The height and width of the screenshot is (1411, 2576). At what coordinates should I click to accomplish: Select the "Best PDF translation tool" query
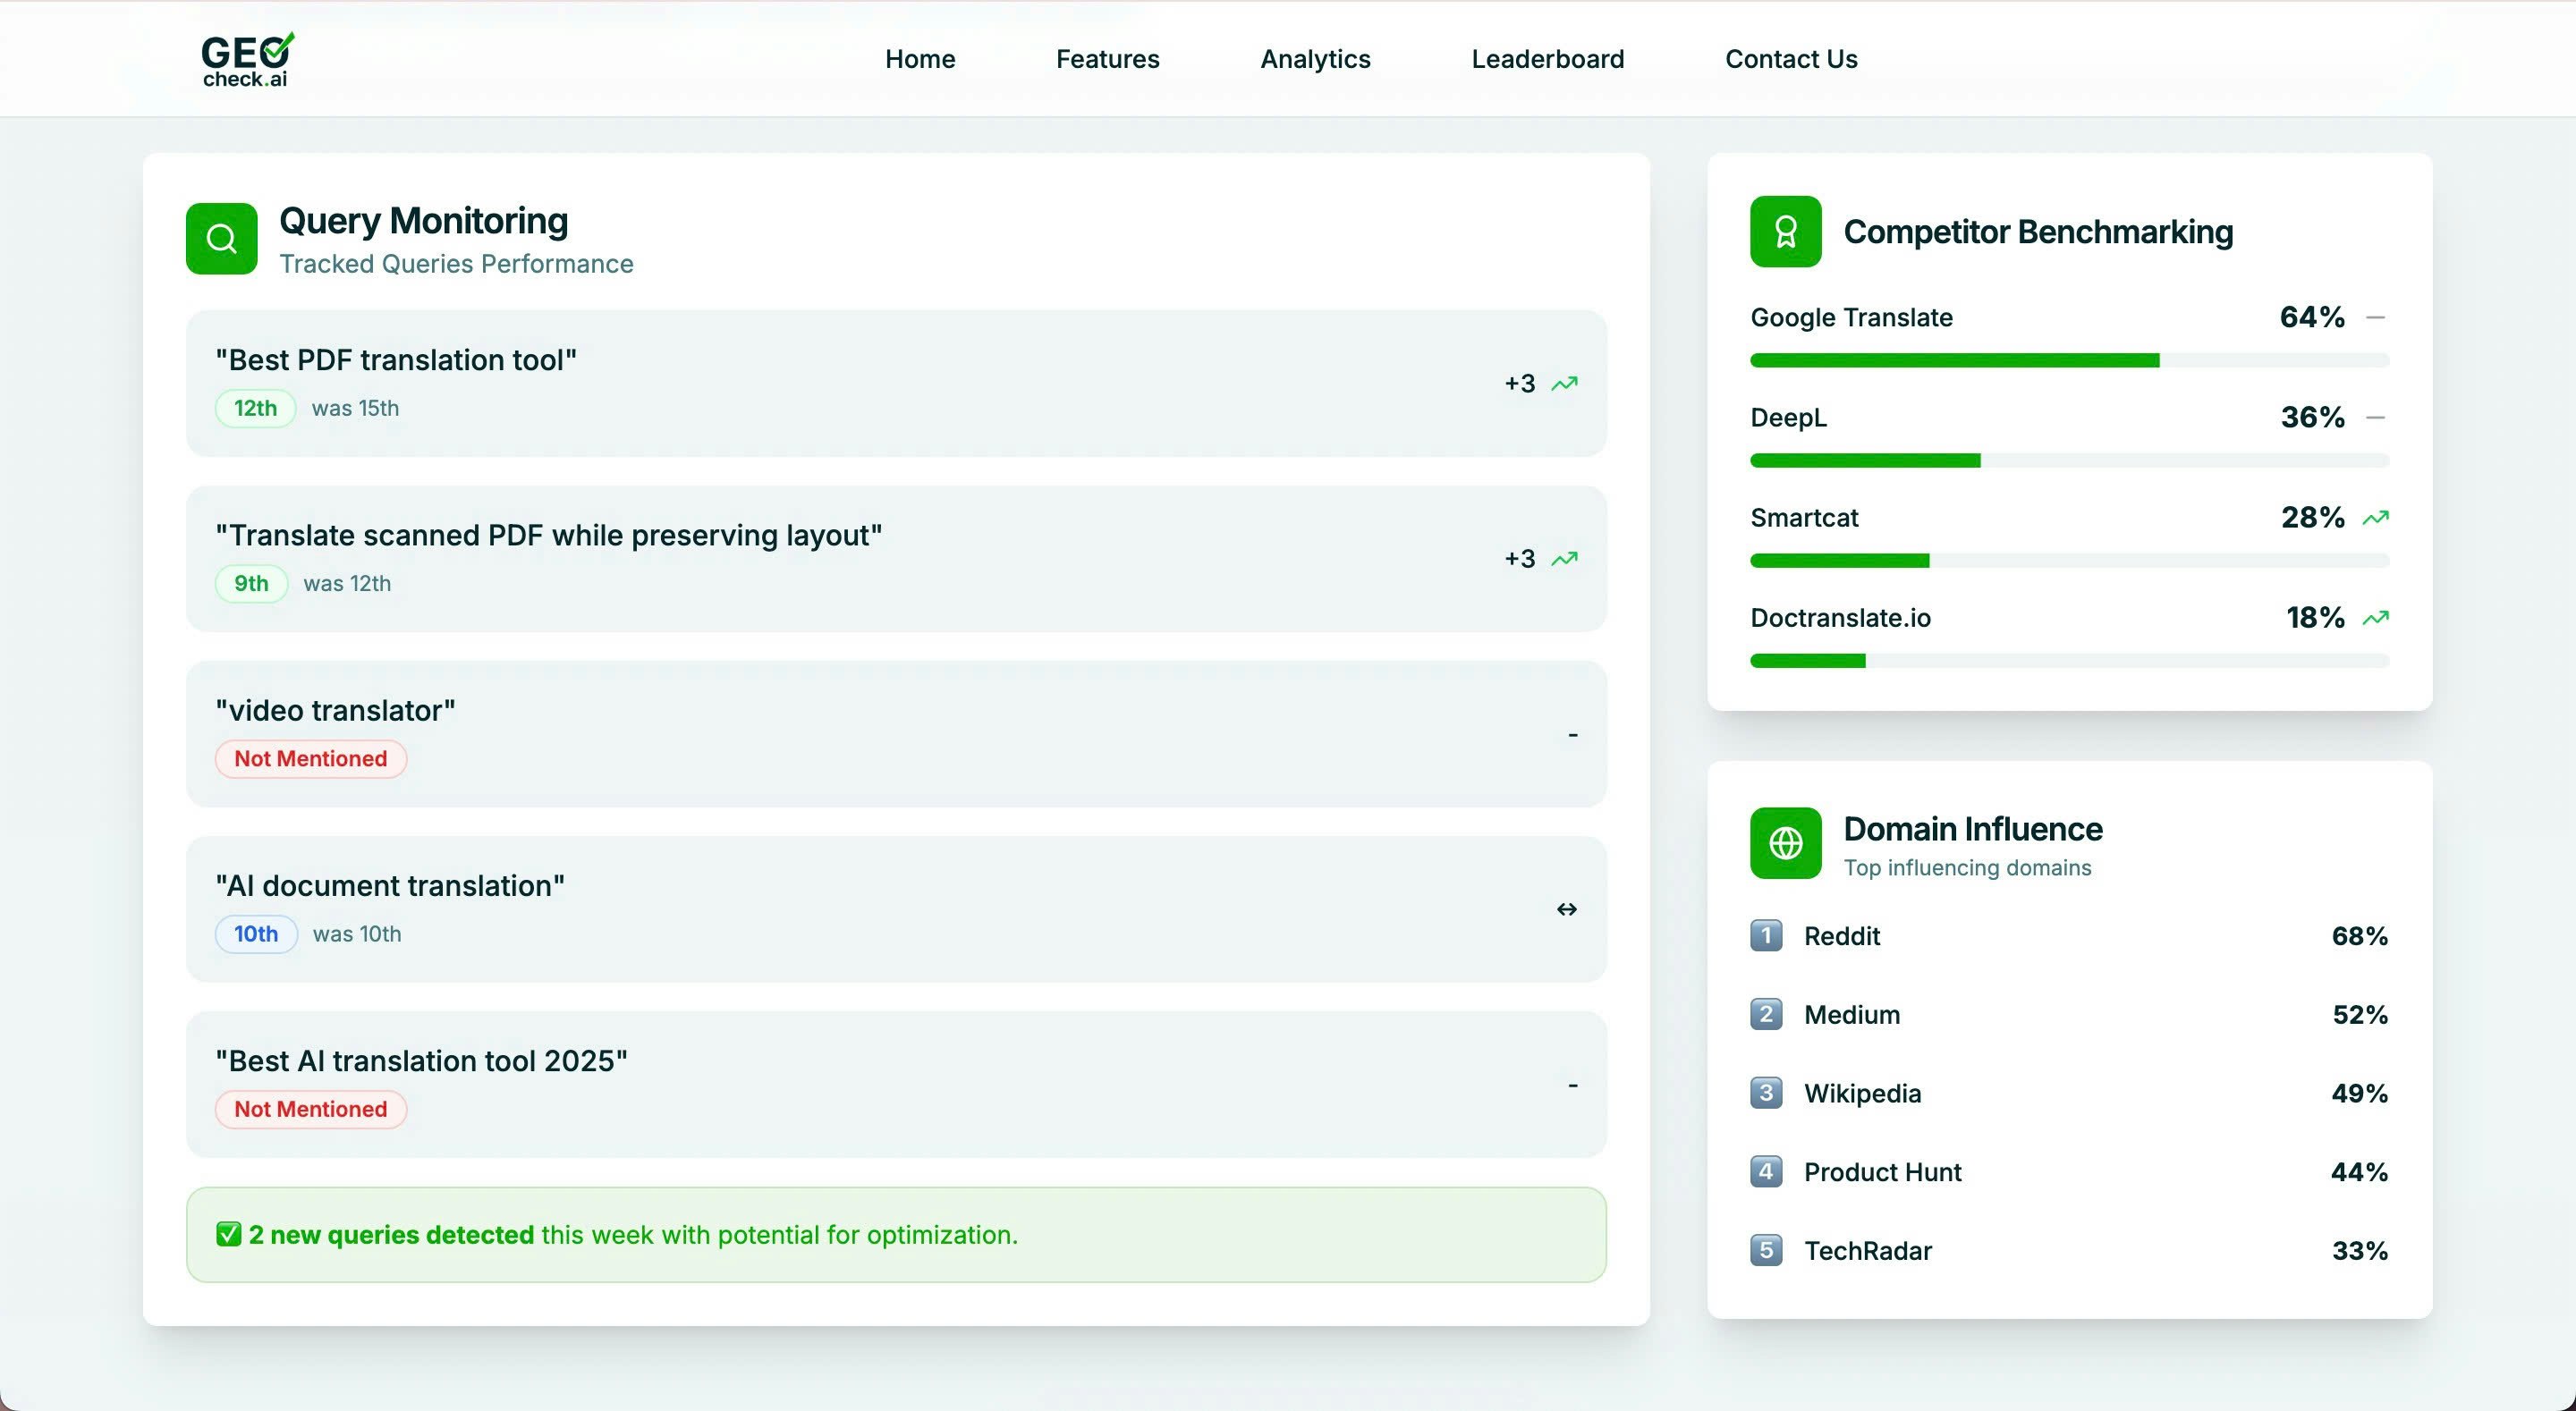(896, 384)
